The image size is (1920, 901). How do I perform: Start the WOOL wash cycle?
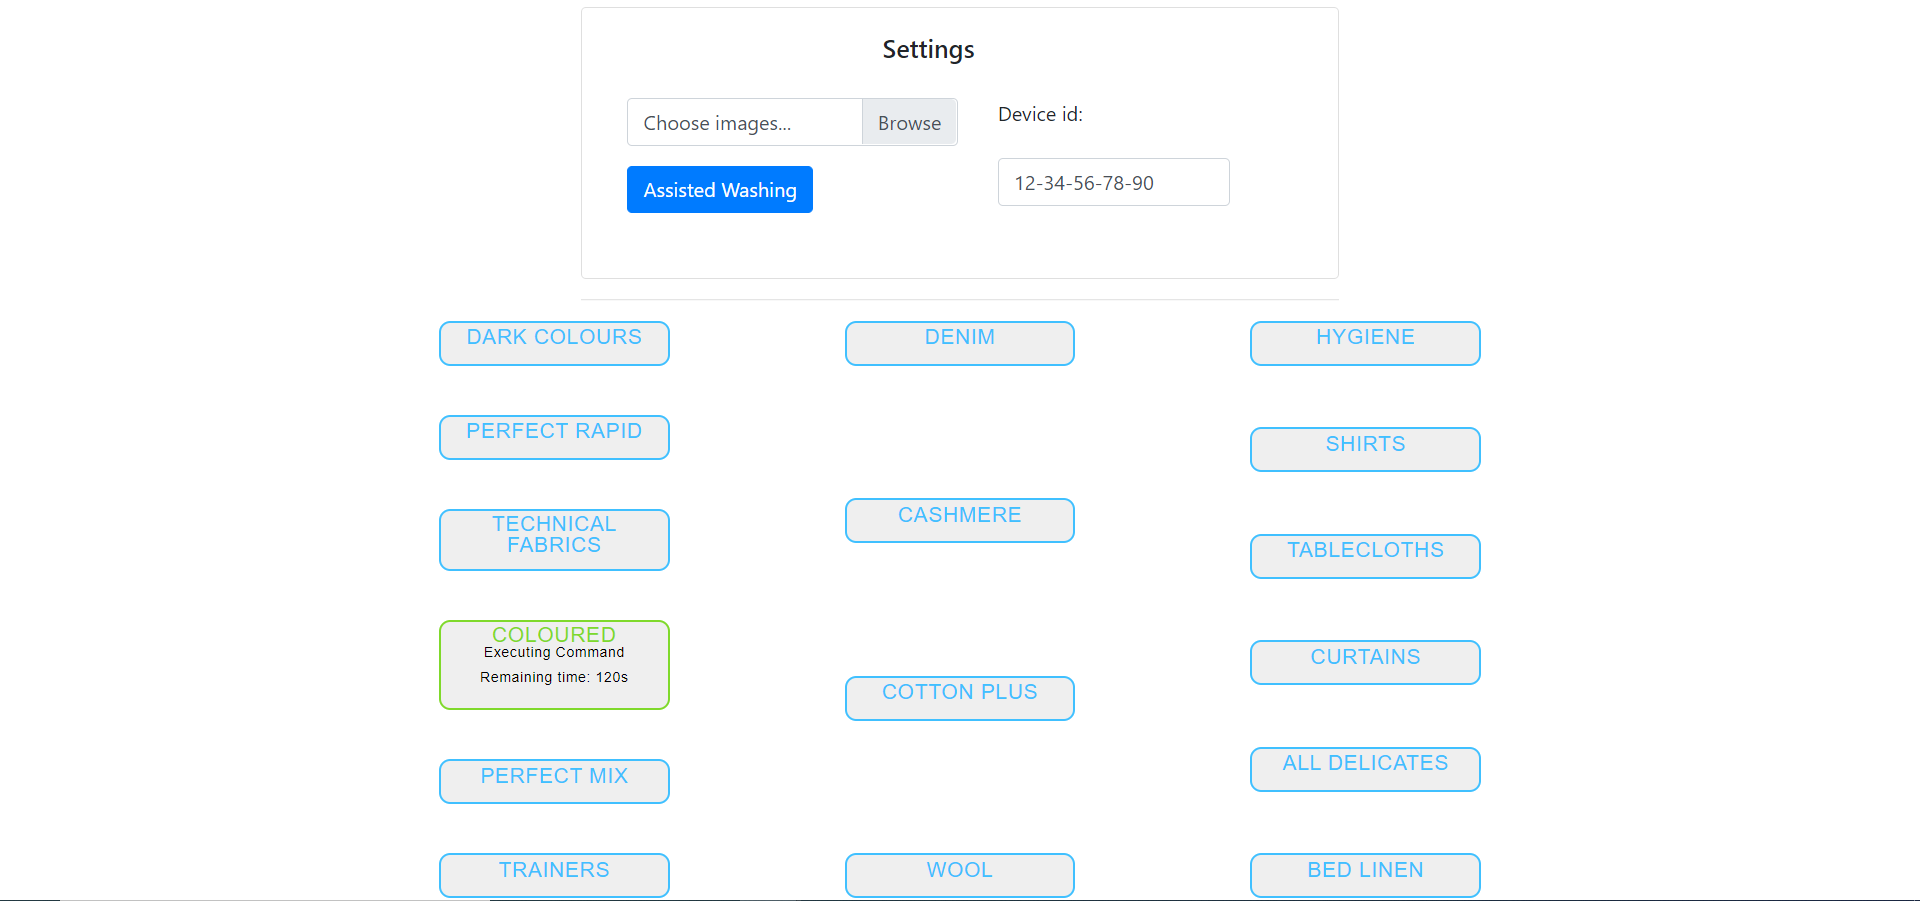[959, 875]
